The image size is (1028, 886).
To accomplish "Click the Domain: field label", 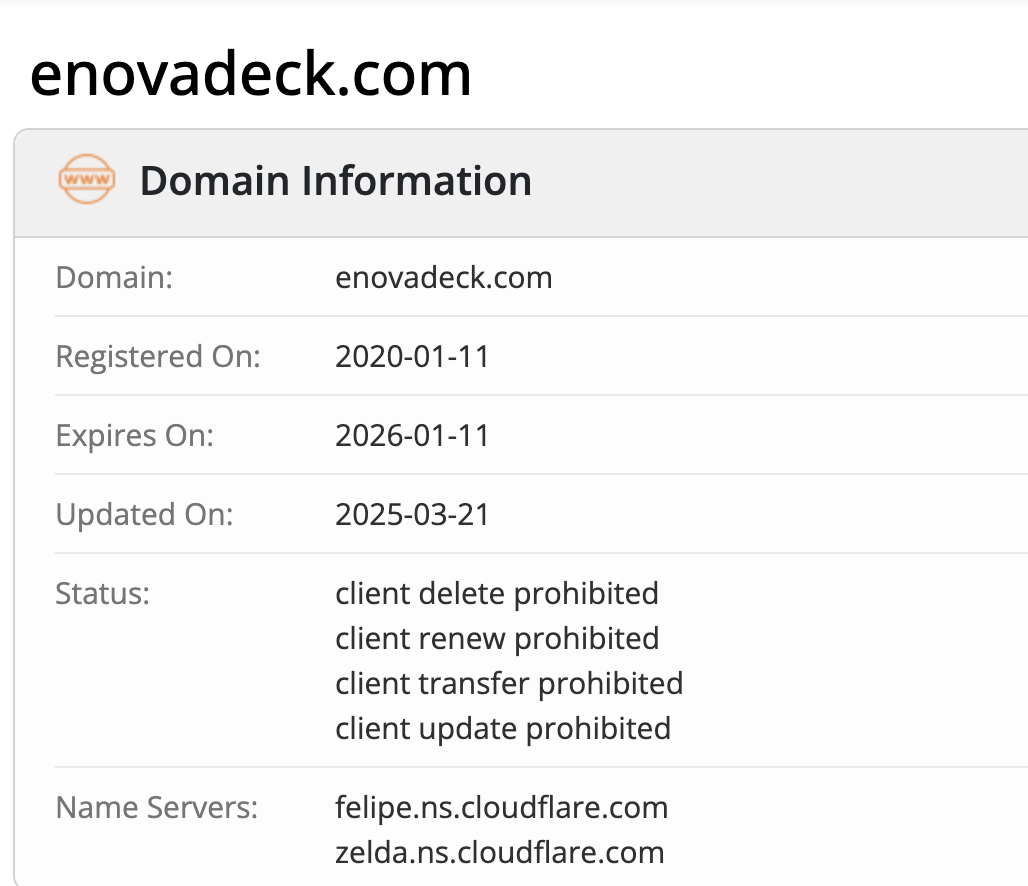I will point(114,277).
